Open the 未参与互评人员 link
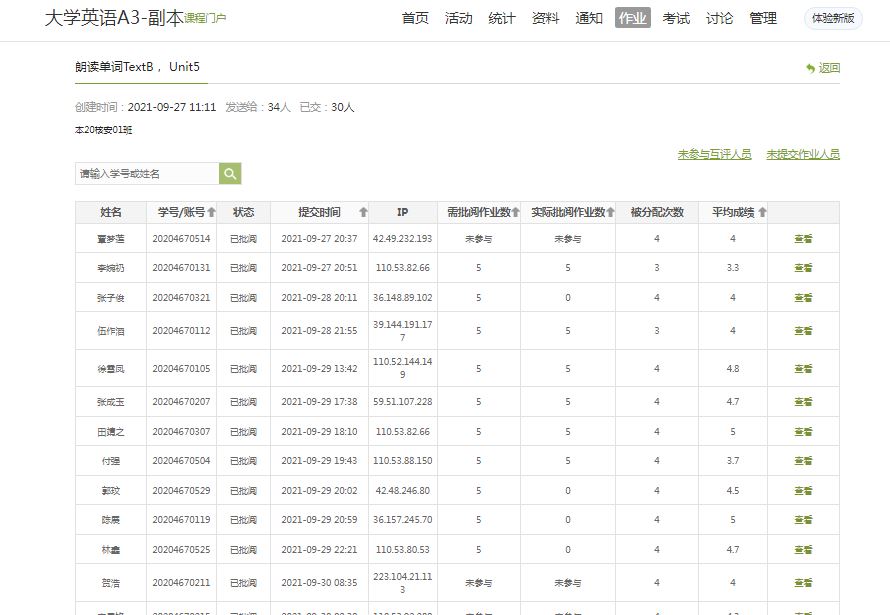This screenshot has height=615, width=890. [715, 154]
